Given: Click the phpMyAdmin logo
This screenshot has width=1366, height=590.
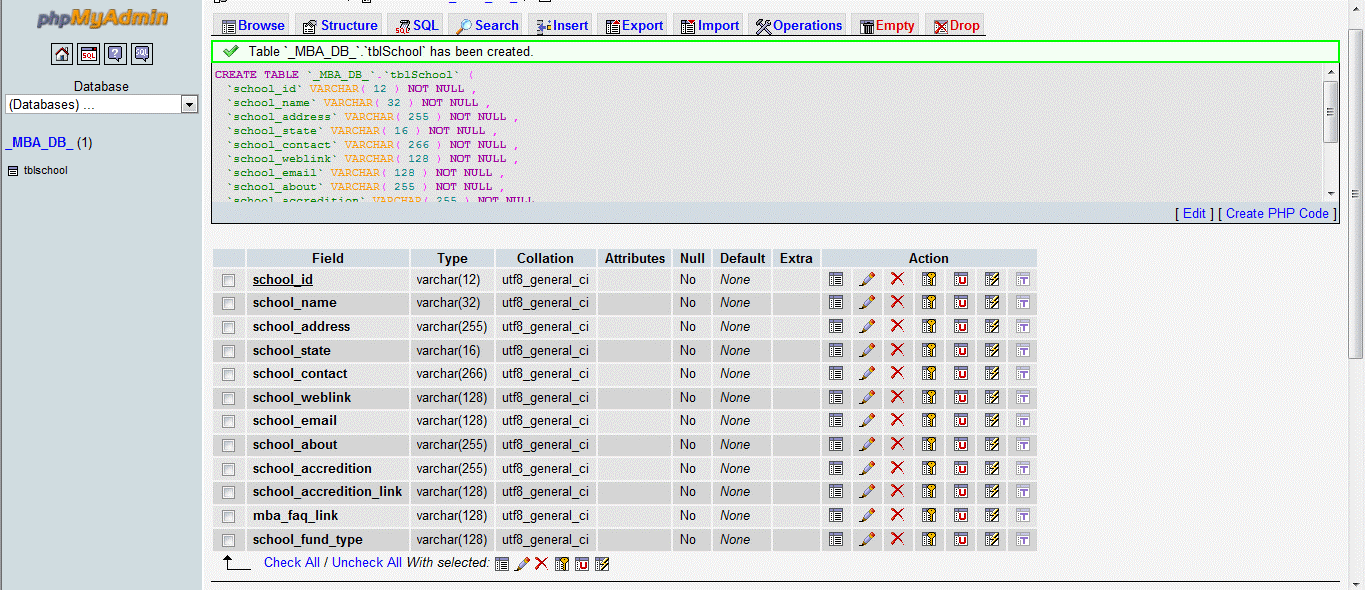Looking at the screenshot, I should 102,19.
